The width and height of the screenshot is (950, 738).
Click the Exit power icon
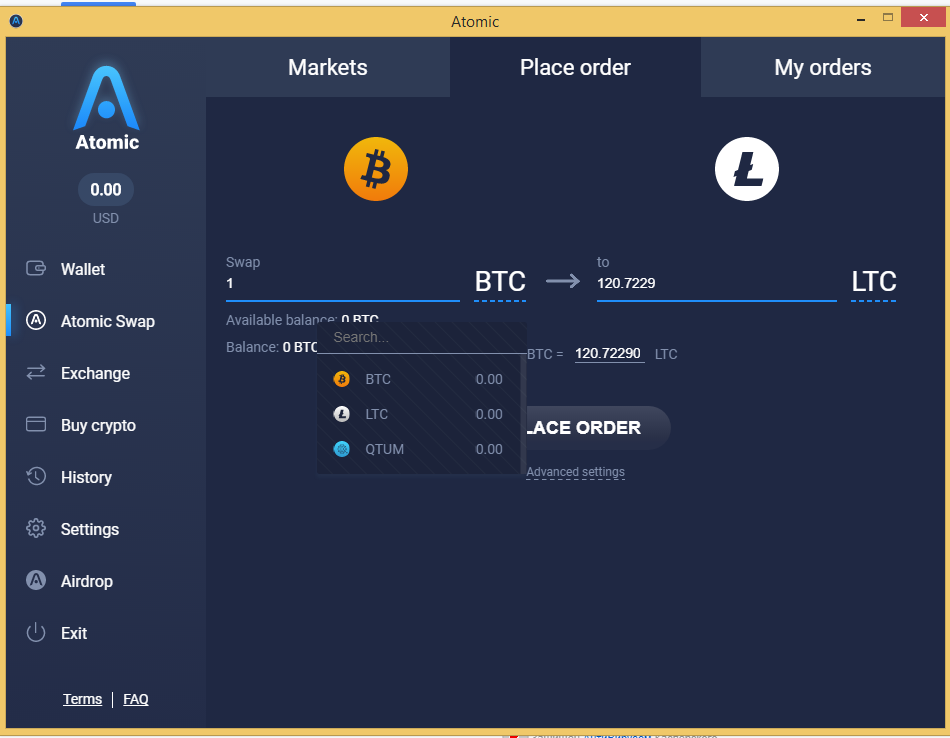pos(36,633)
